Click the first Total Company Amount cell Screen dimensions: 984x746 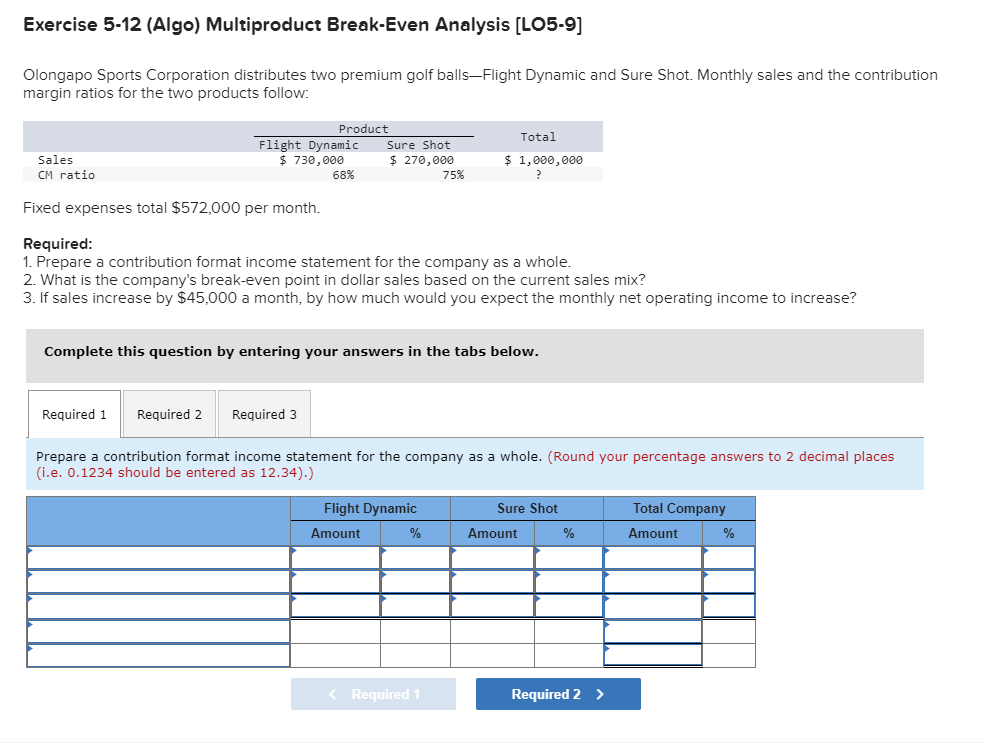[x=652, y=557]
